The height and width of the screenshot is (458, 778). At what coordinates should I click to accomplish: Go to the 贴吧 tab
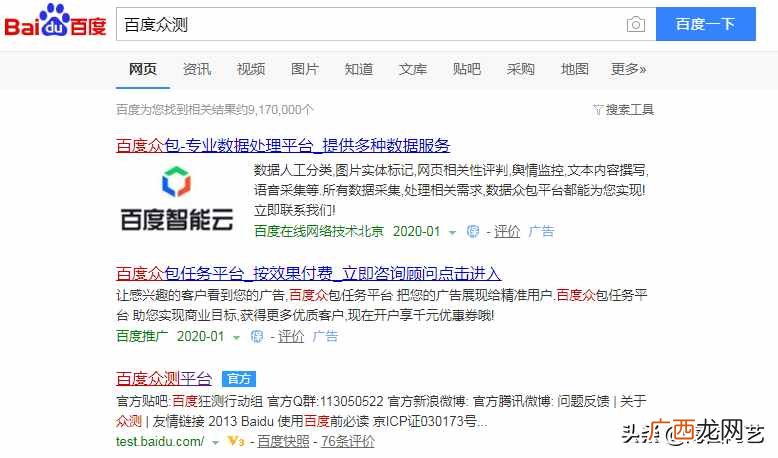(467, 69)
